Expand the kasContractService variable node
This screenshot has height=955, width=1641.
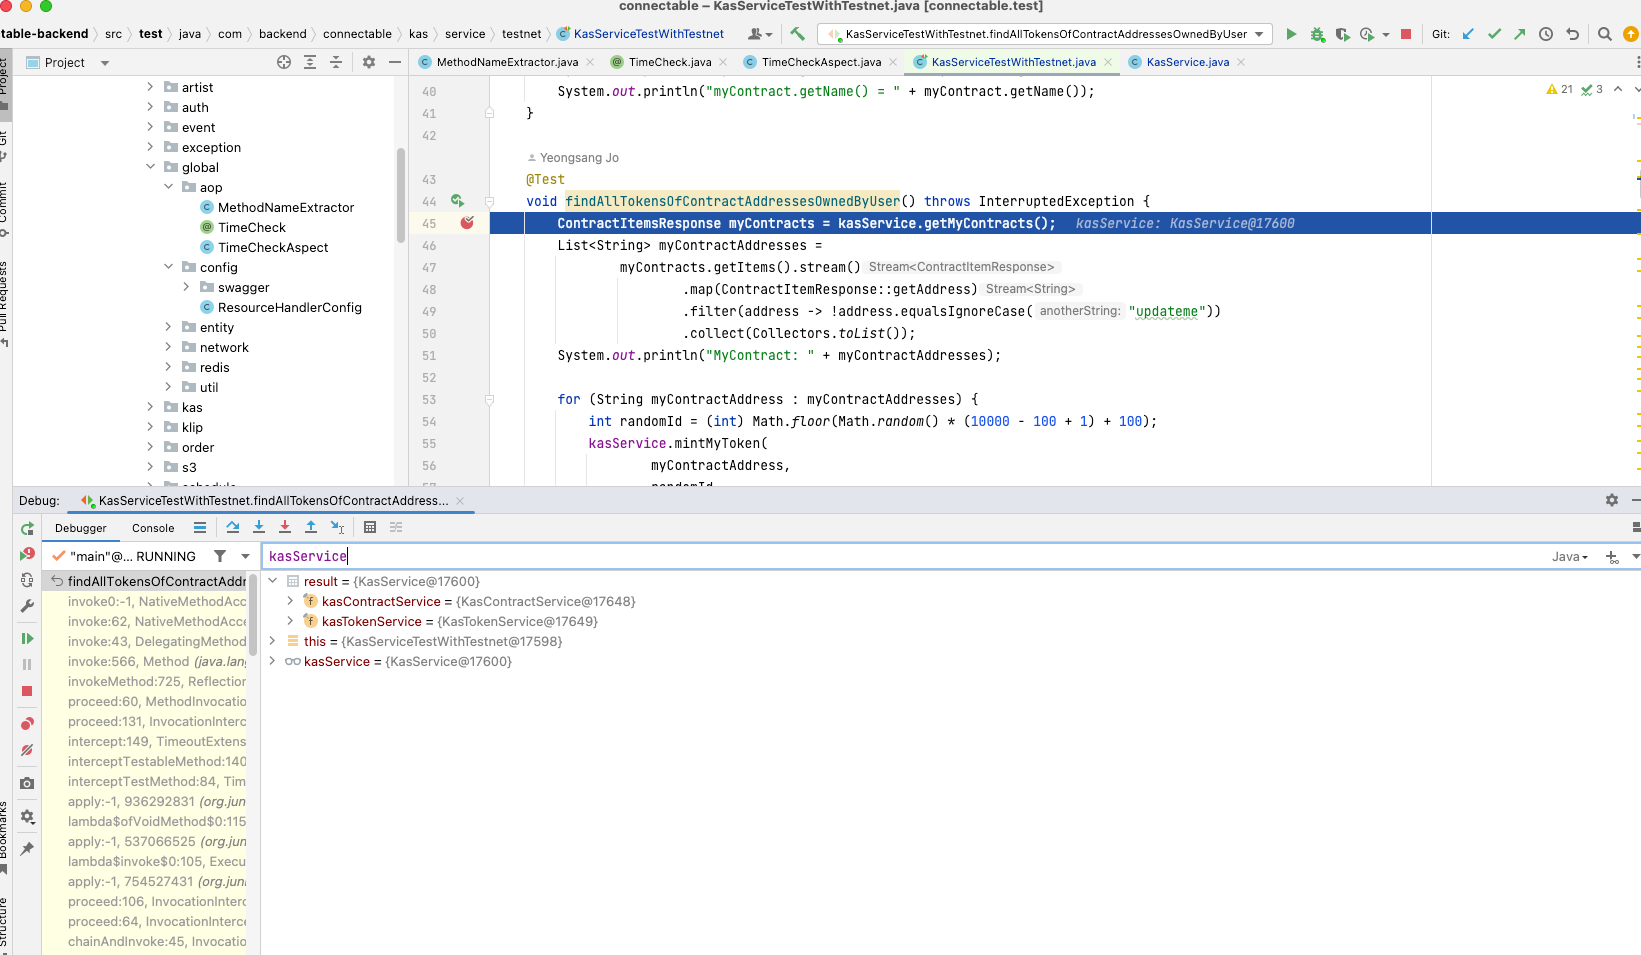tap(290, 601)
